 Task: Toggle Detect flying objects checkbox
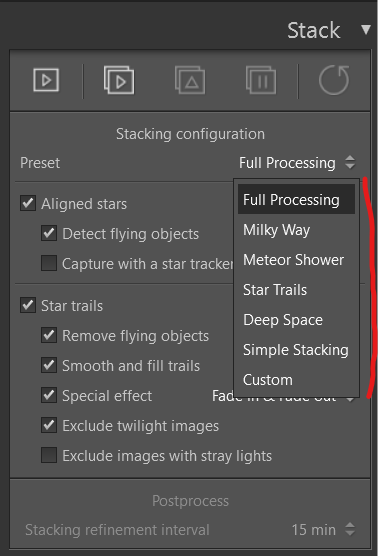click(49, 233)
